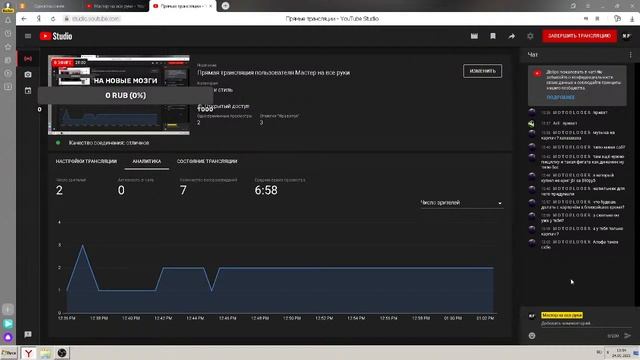
Task: Click the system tray clock
Action: 621,353
